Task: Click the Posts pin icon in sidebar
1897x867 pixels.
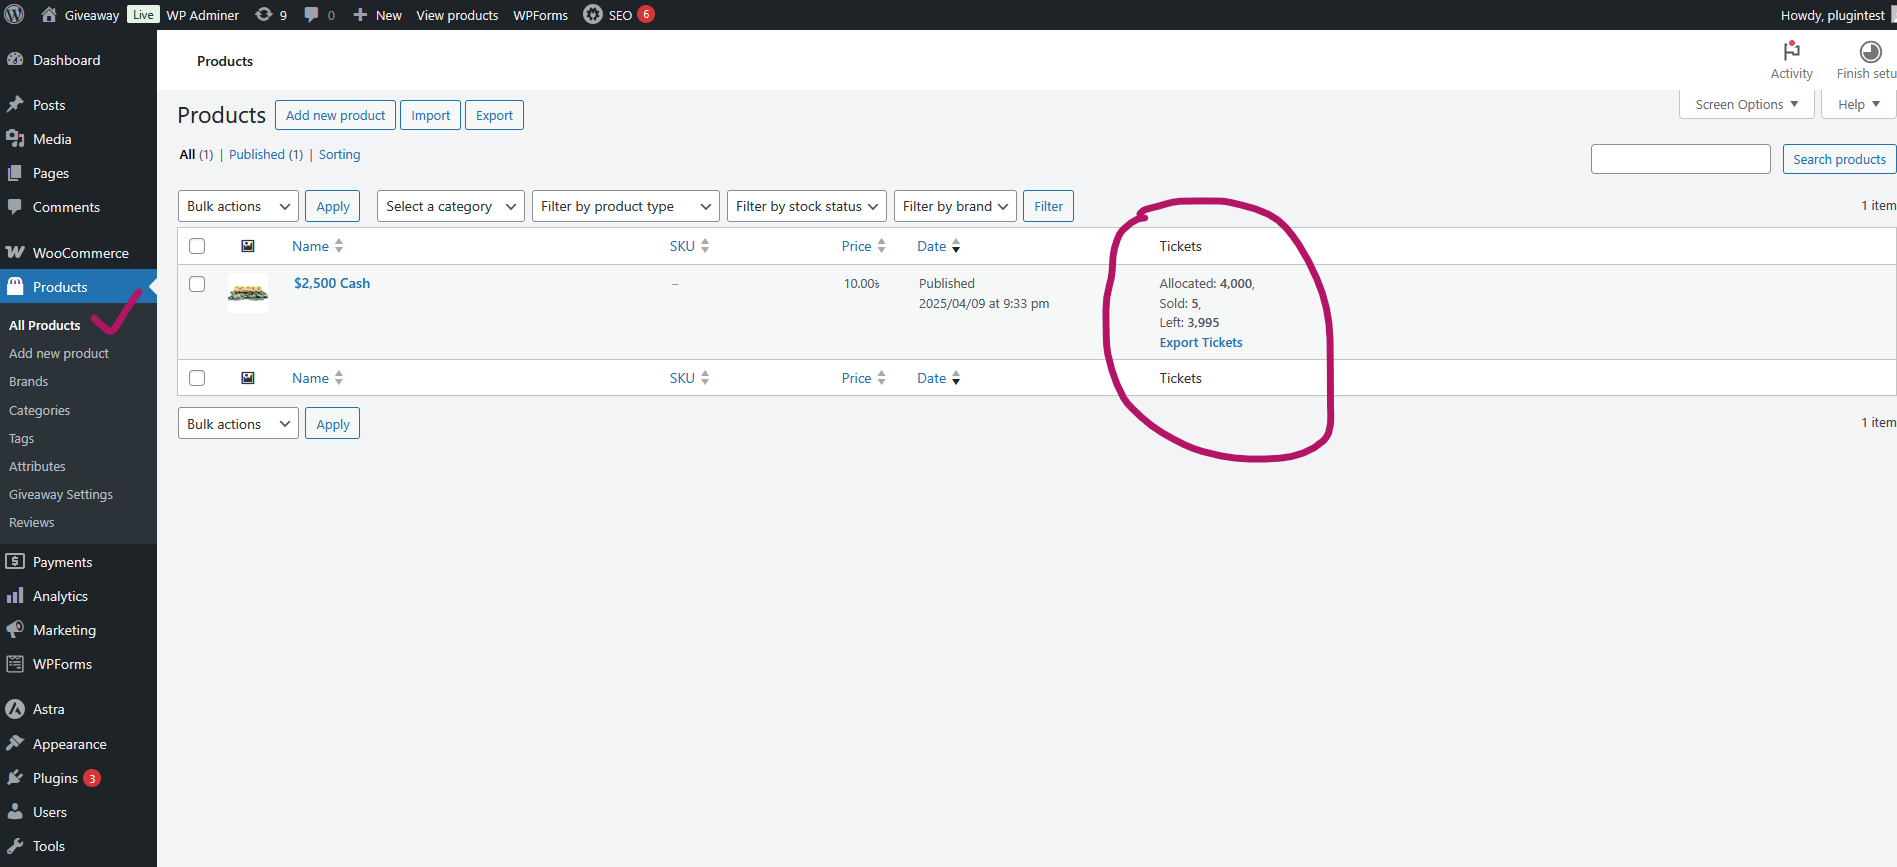Action: click(x=15, y=105)
